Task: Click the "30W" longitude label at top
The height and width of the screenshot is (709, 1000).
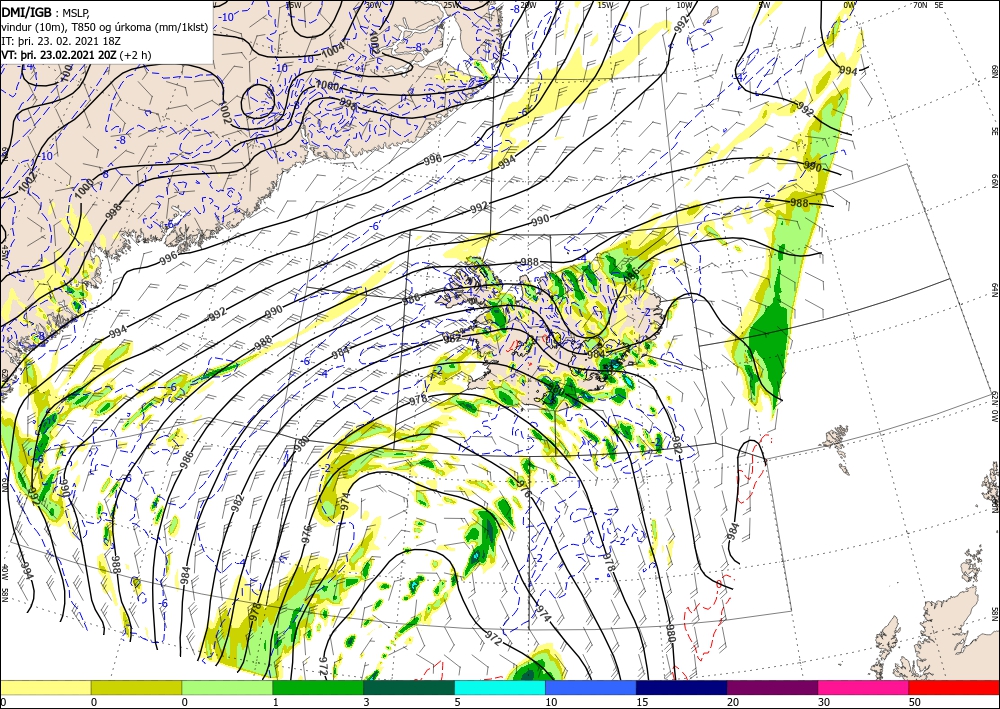Action: [x=374, y=6]
